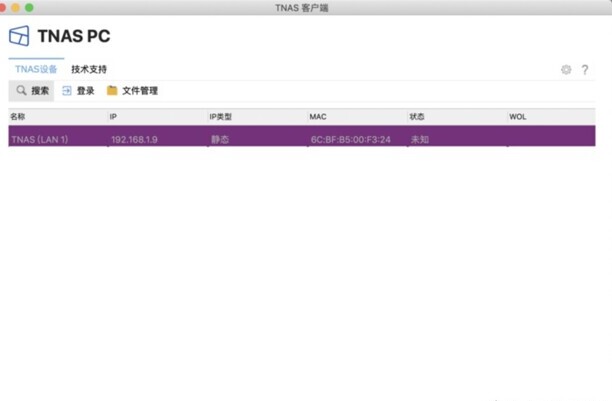This screenshot has width=612, height=401.
Task: Click the IP address 192.168.1.9
Action: [134, 139]
